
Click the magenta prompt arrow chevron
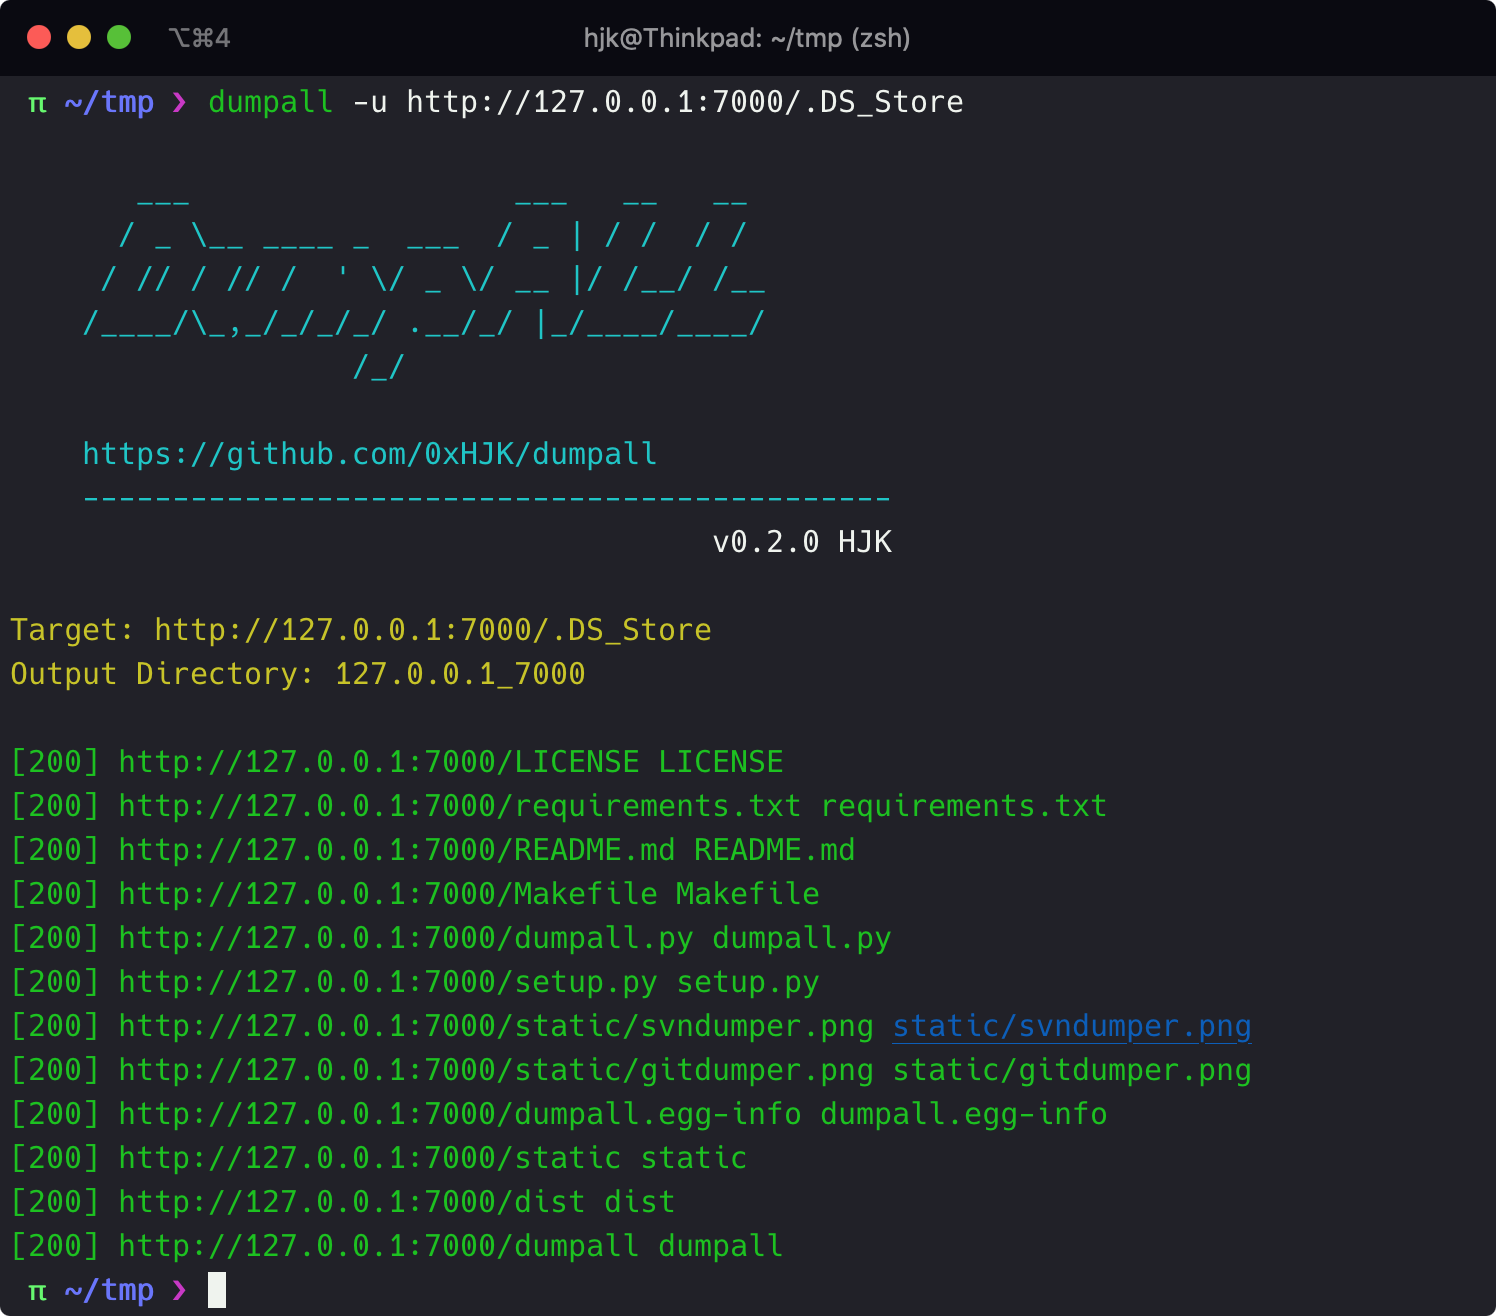177,102
